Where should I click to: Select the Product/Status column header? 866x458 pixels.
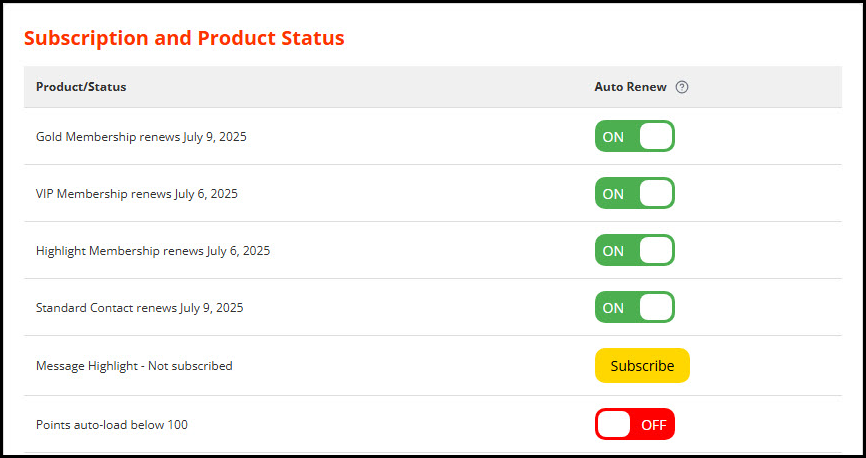[x=81, y=87]
